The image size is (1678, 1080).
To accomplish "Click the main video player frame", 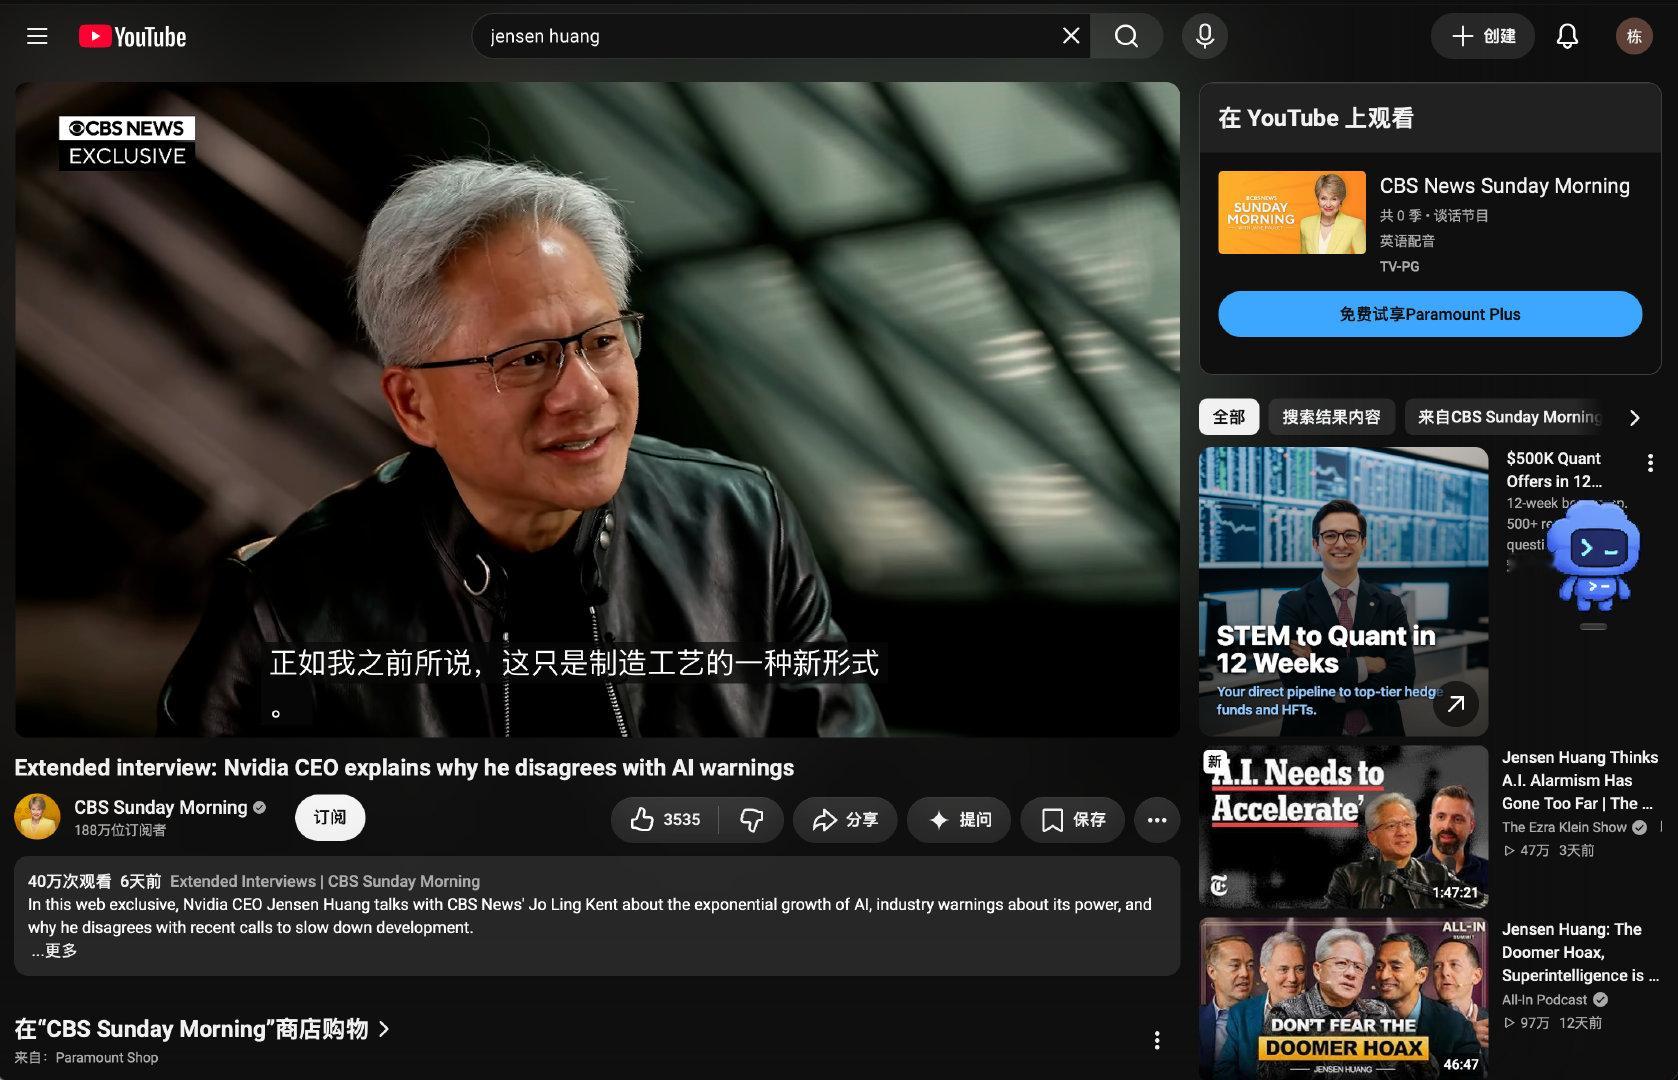I will point(597,410).
